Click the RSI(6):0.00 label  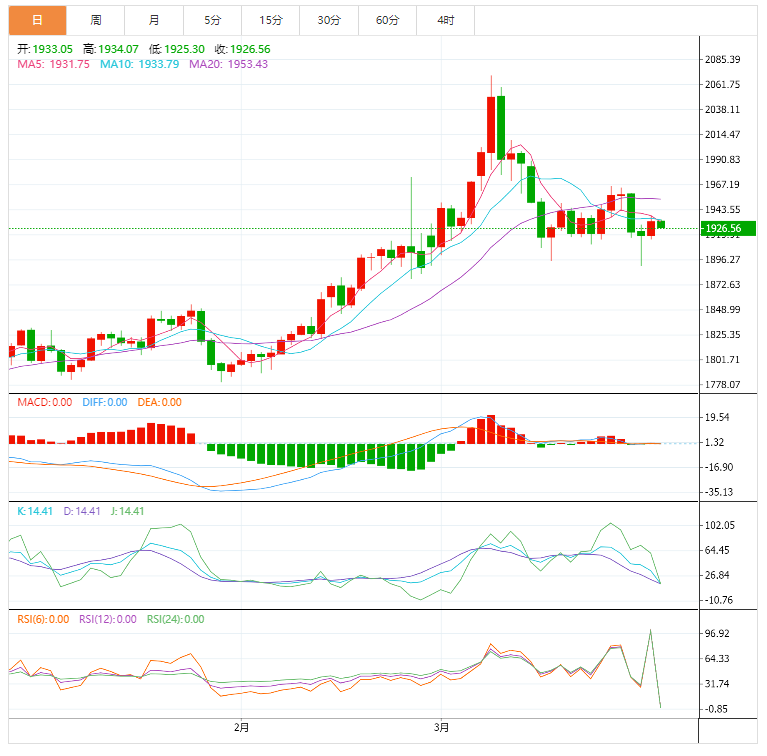coord(43,619)
